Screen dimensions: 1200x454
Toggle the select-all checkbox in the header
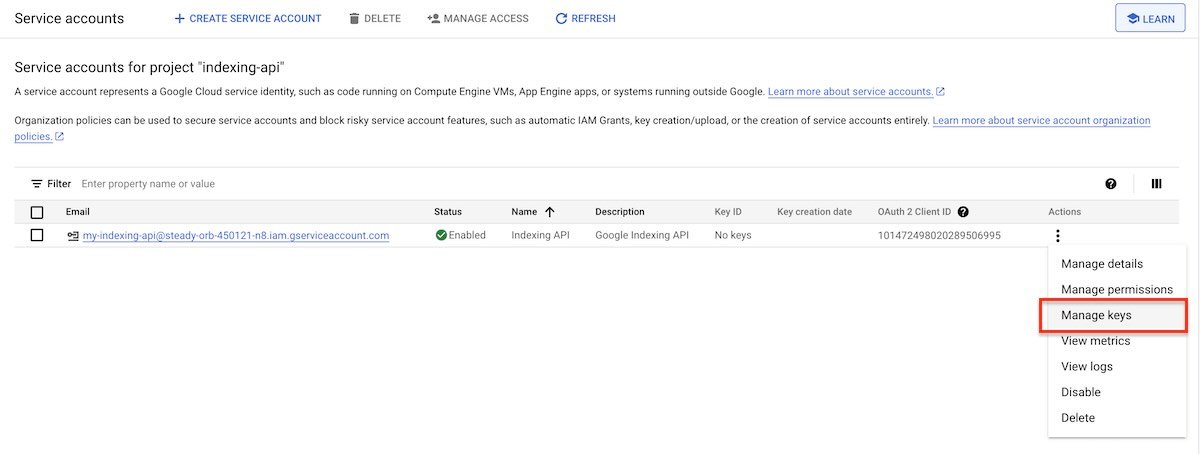(x=37, y=212)
